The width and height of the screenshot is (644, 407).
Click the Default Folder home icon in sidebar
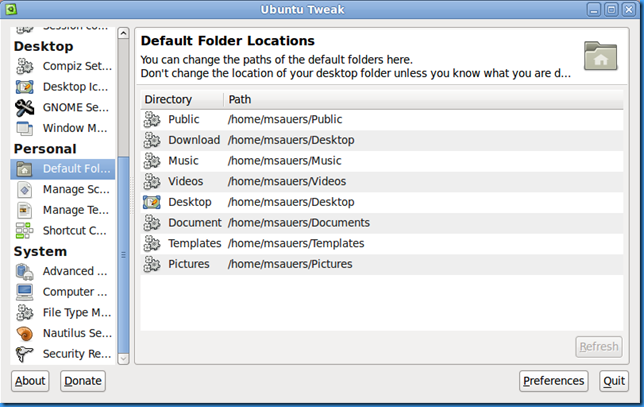click(x=24, y=169)
